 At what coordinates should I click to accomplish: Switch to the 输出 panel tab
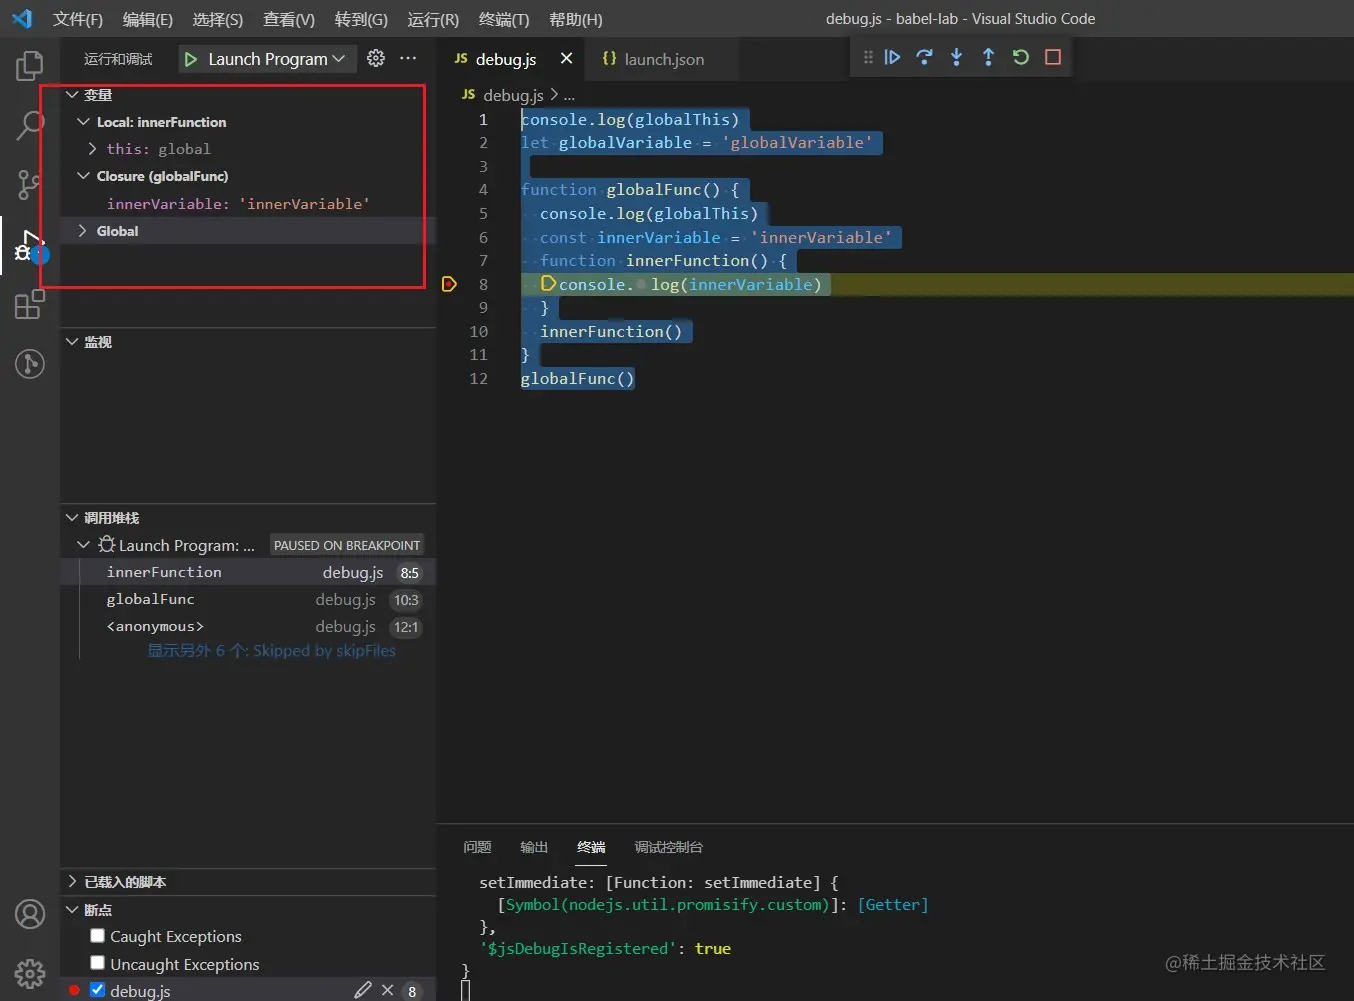534,847
